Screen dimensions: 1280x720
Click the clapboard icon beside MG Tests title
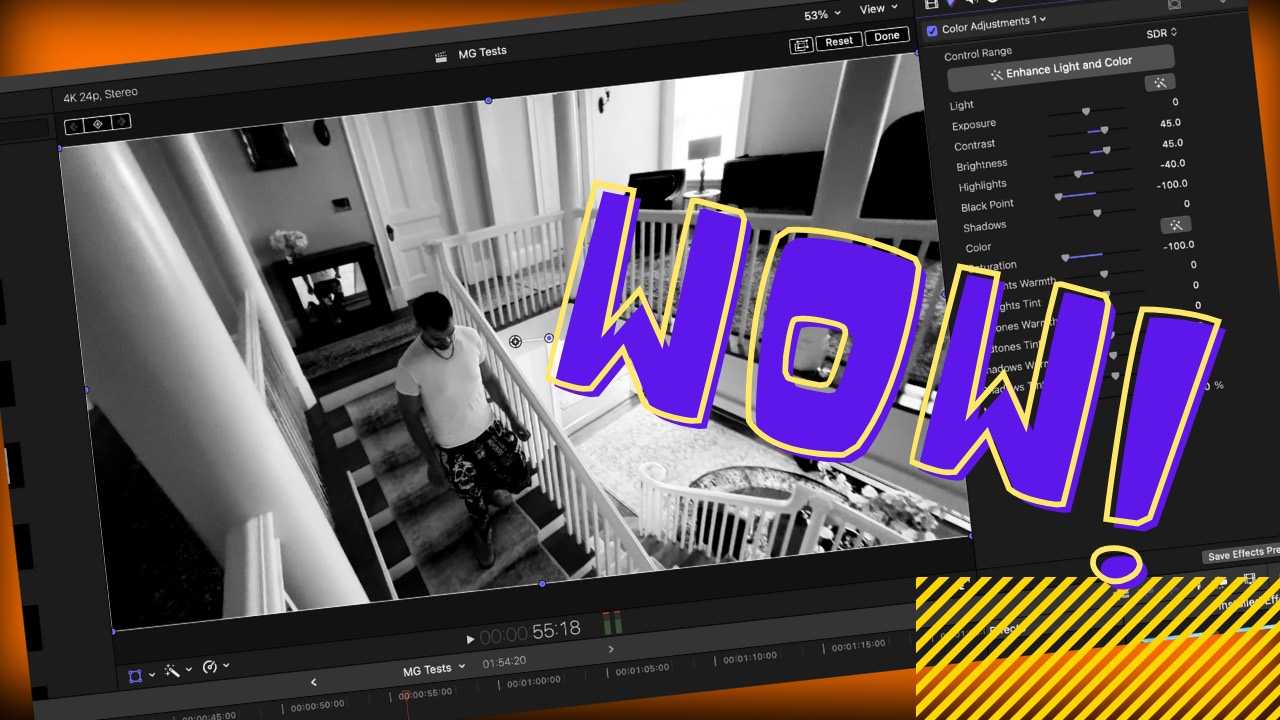(440, 56)
